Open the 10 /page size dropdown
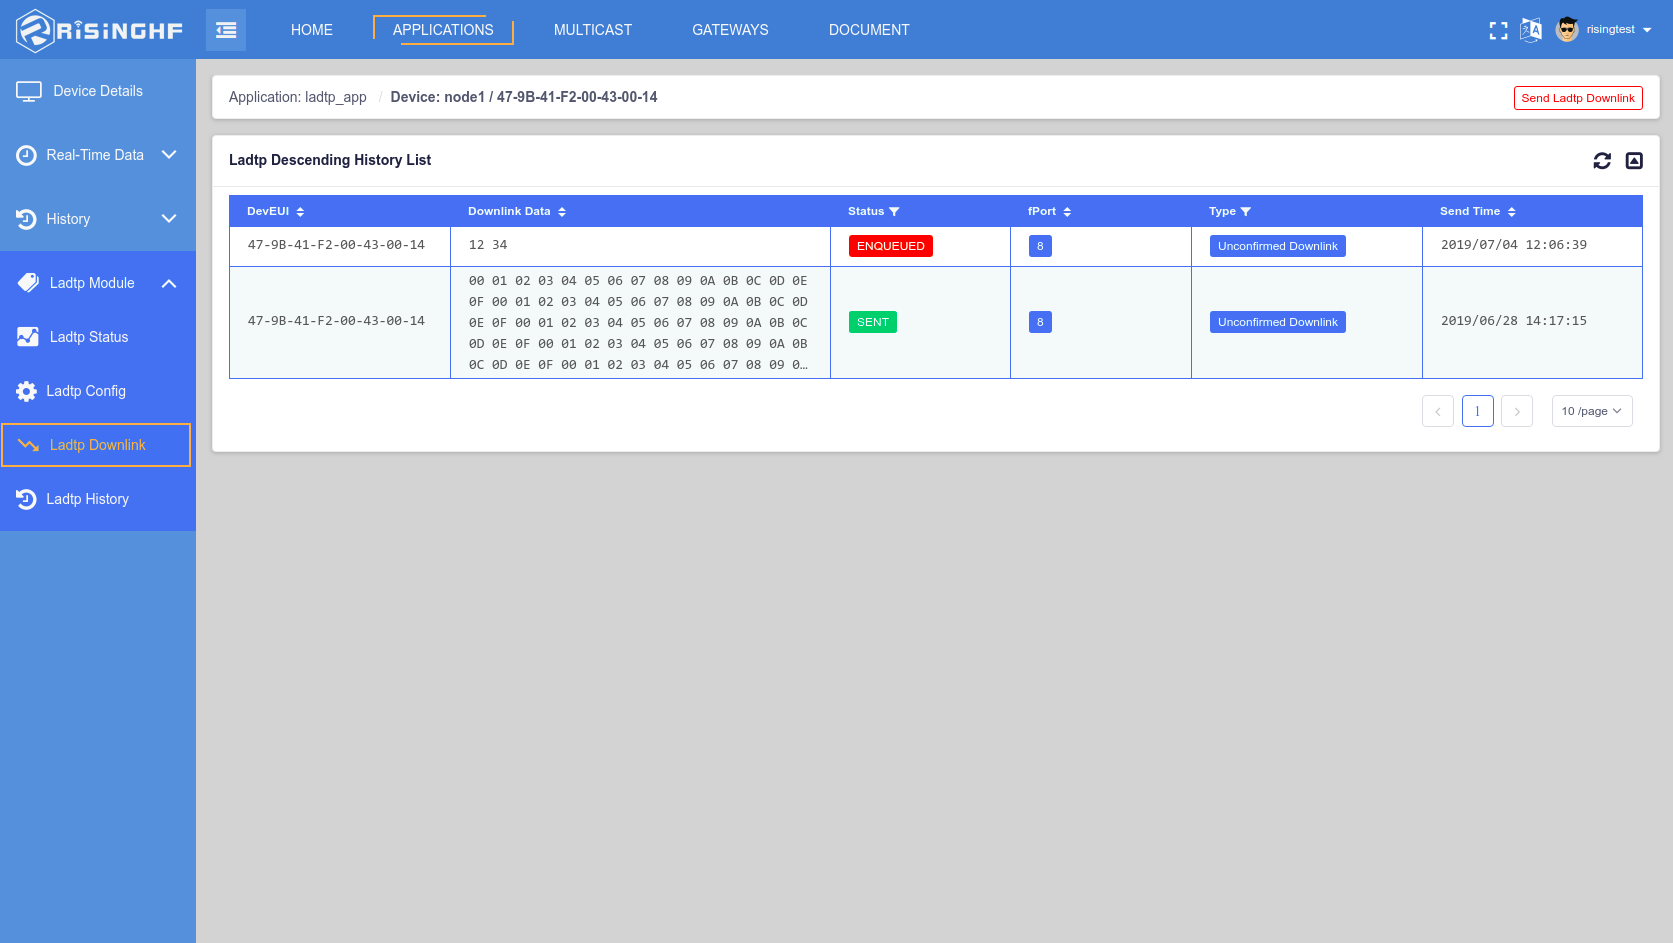 [x=1591, y=411]
